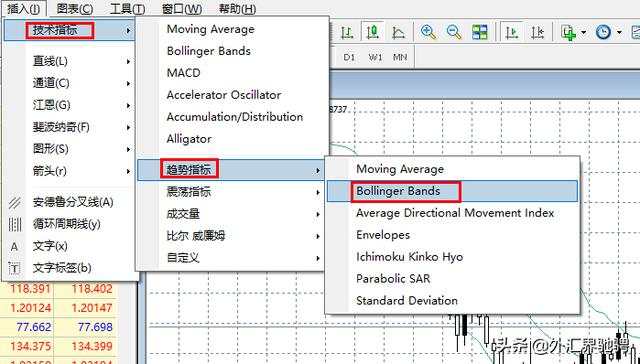Select the text label tool 文字标签(b)
The height and width of the screenshot is (364, 640).
click(x=62, y=268)
